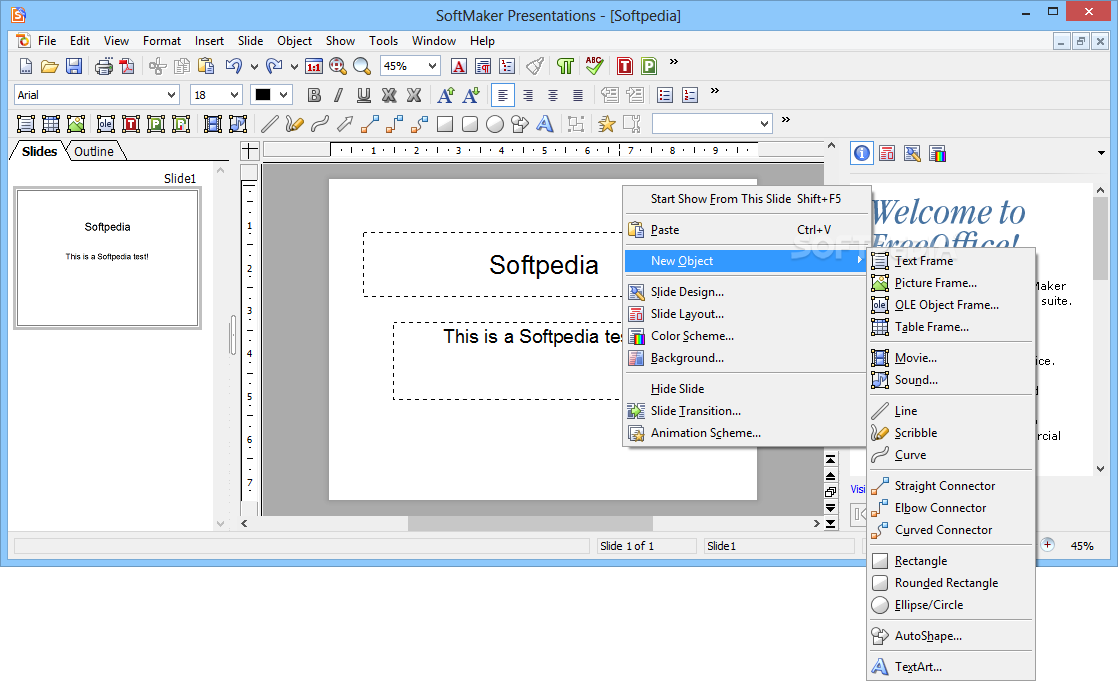
Task: Expand the redo history arrow
Action: (294, 67)
